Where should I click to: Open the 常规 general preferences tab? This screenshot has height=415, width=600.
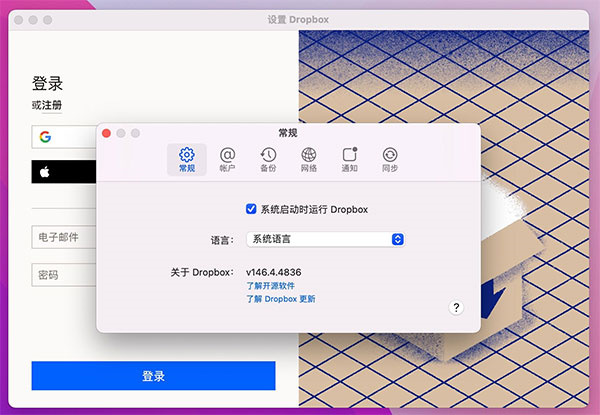(187, 159)
